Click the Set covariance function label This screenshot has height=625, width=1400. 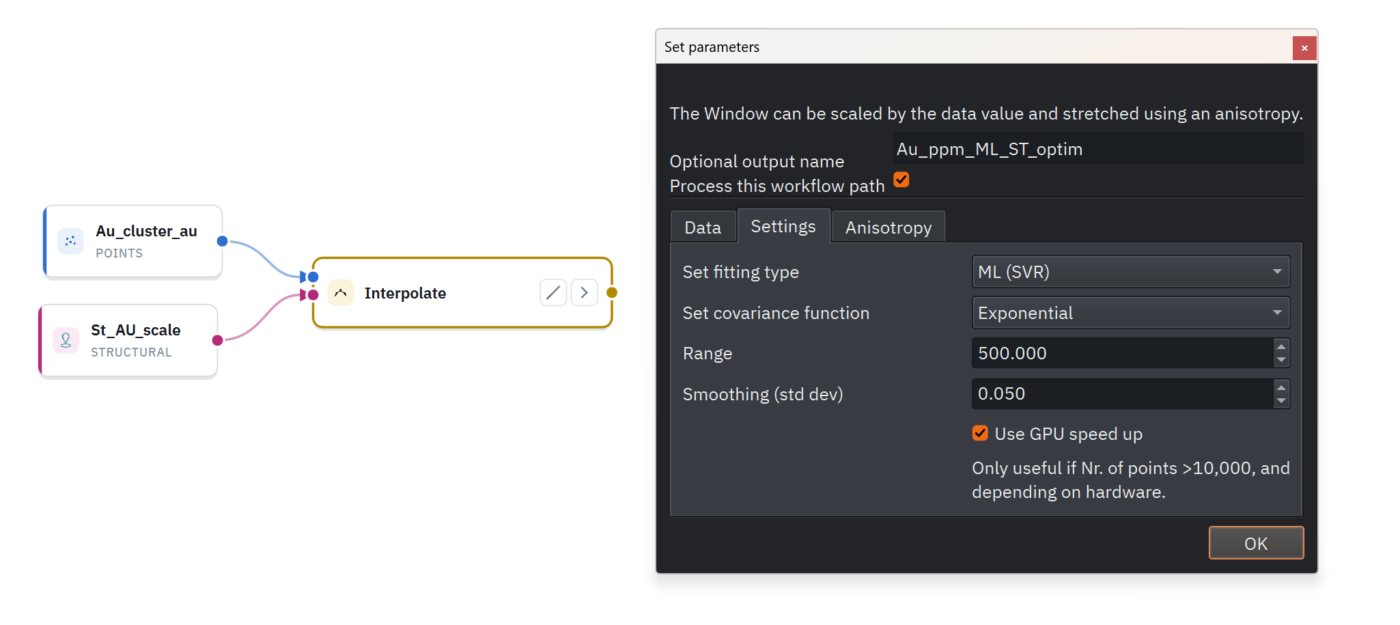(x=776, y=313)
